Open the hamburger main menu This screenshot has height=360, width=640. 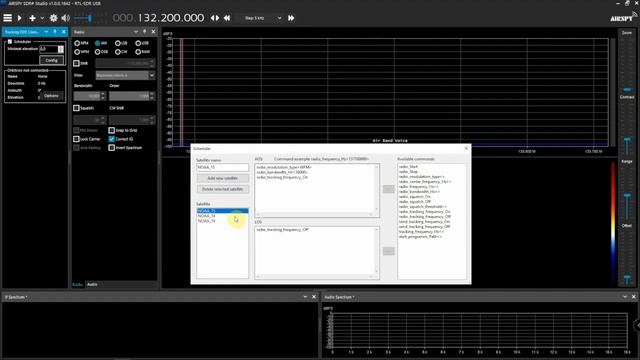click(7, 18)
